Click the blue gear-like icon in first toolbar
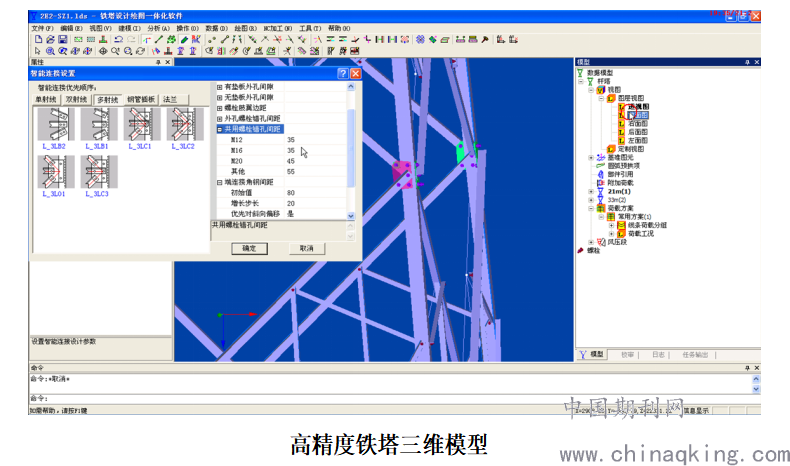This screenshot has height=466, width=790. point(420,39)
